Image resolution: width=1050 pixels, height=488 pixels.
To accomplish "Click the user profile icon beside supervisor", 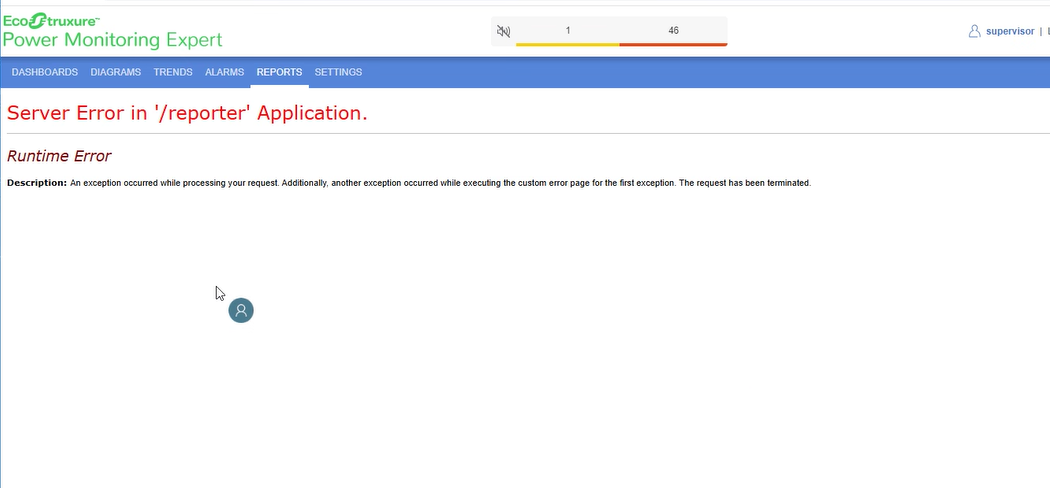I will tap(974, 31).
